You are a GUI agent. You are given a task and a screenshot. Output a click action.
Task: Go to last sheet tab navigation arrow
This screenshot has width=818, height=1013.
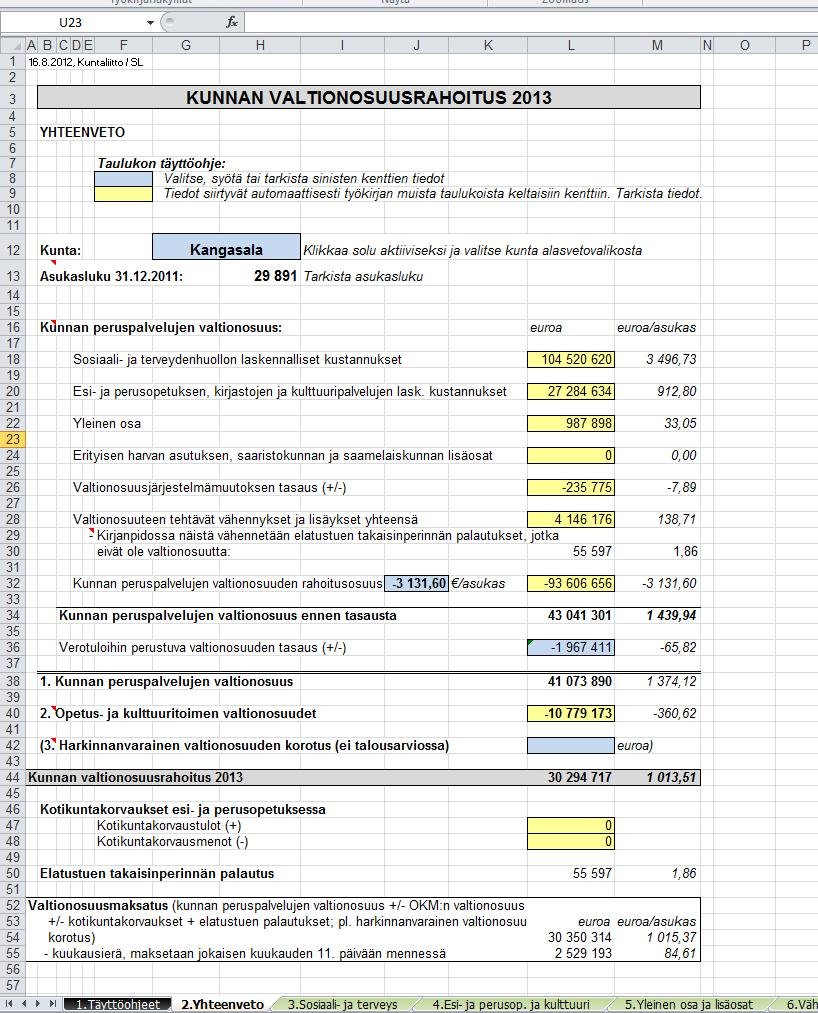[x=52, y=1004]
